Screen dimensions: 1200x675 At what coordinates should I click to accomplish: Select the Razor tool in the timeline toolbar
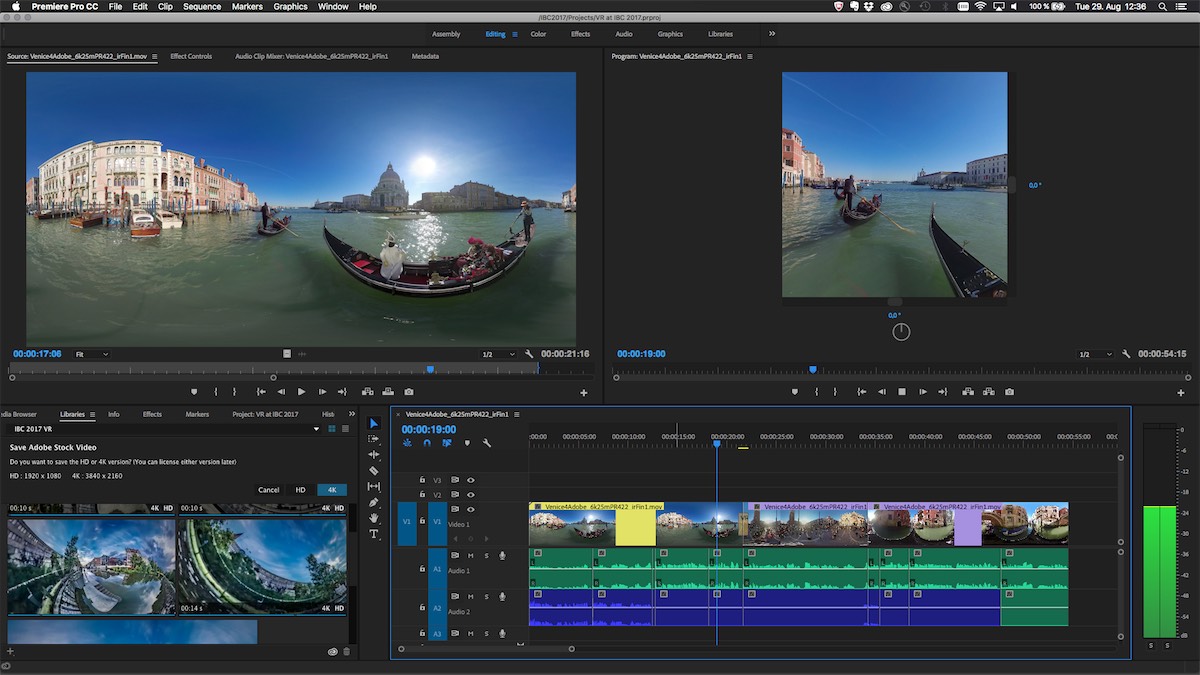pyautogui.click(x=375, y=470)
